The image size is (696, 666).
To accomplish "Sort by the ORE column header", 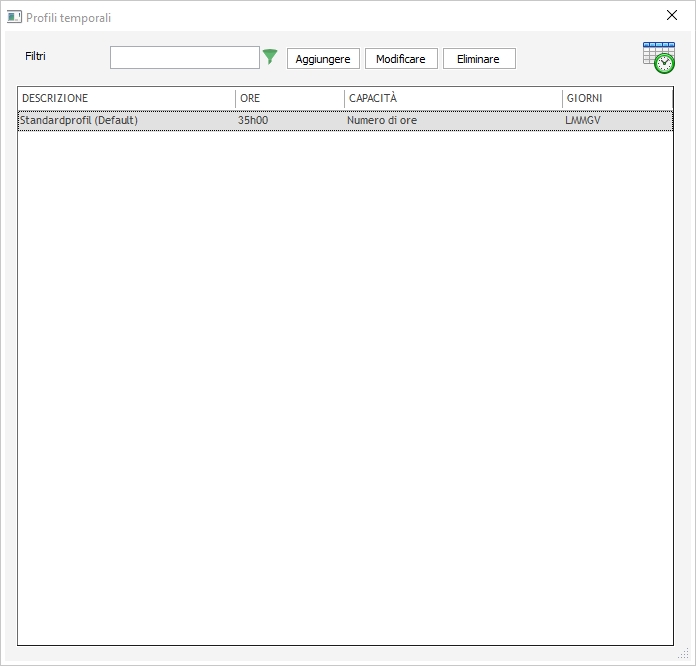I will (290, 98).
